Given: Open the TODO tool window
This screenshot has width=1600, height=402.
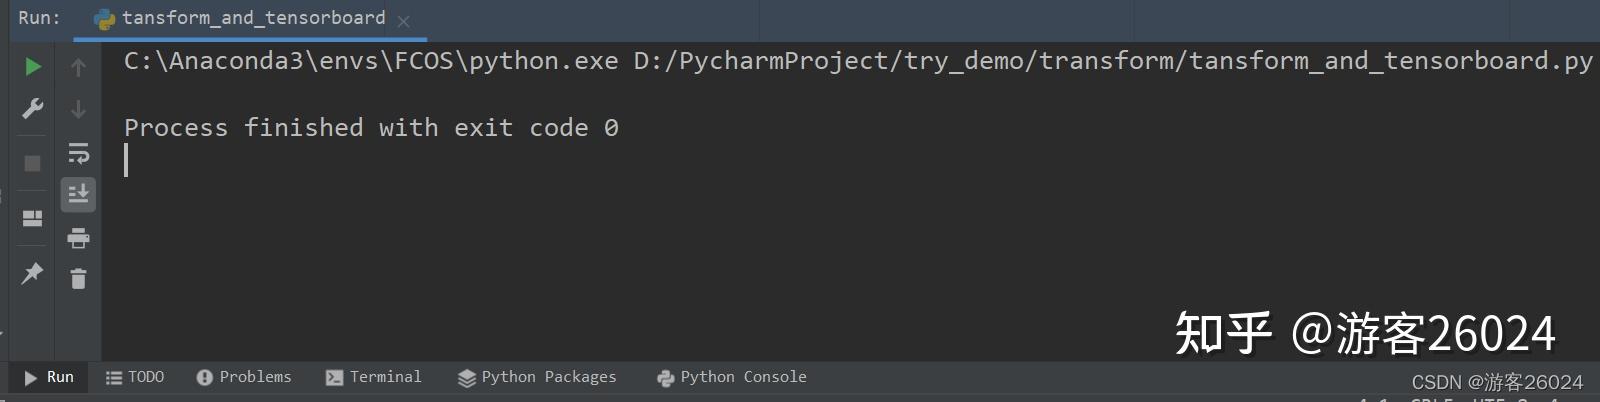Looking at the screenshot, I should 135,377.
